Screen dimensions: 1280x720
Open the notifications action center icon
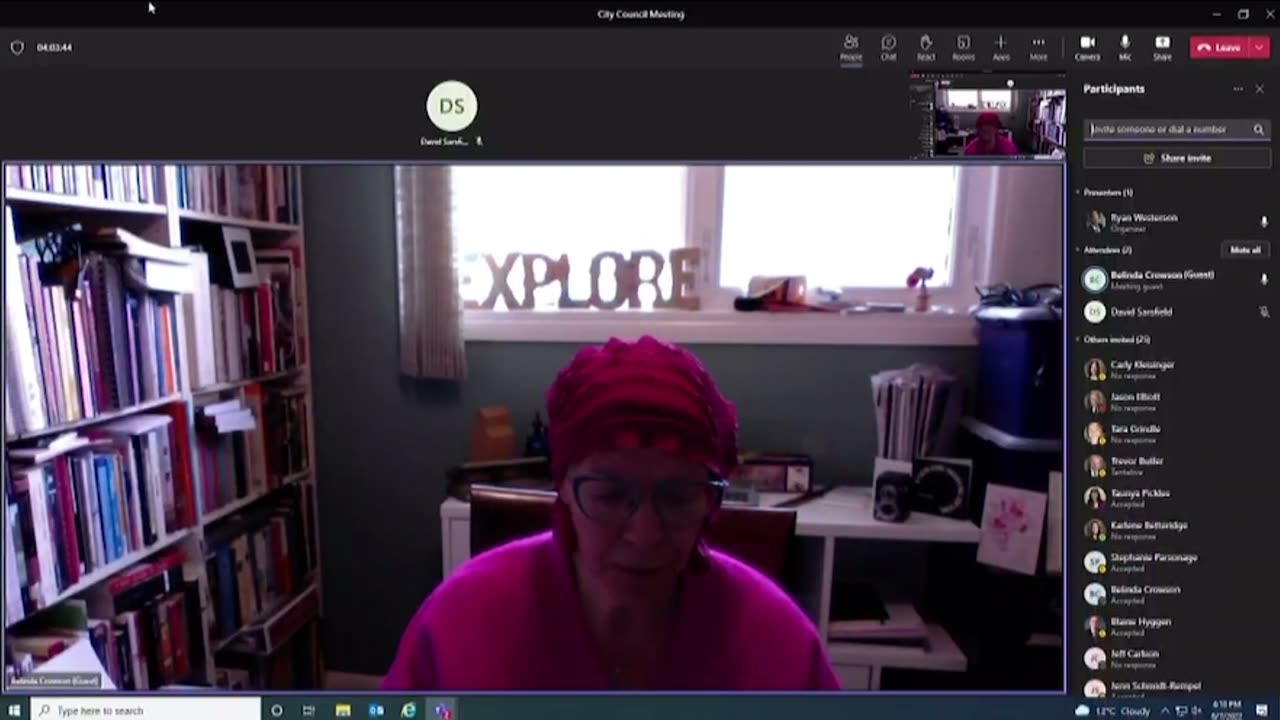click(x=1263, y=710)
